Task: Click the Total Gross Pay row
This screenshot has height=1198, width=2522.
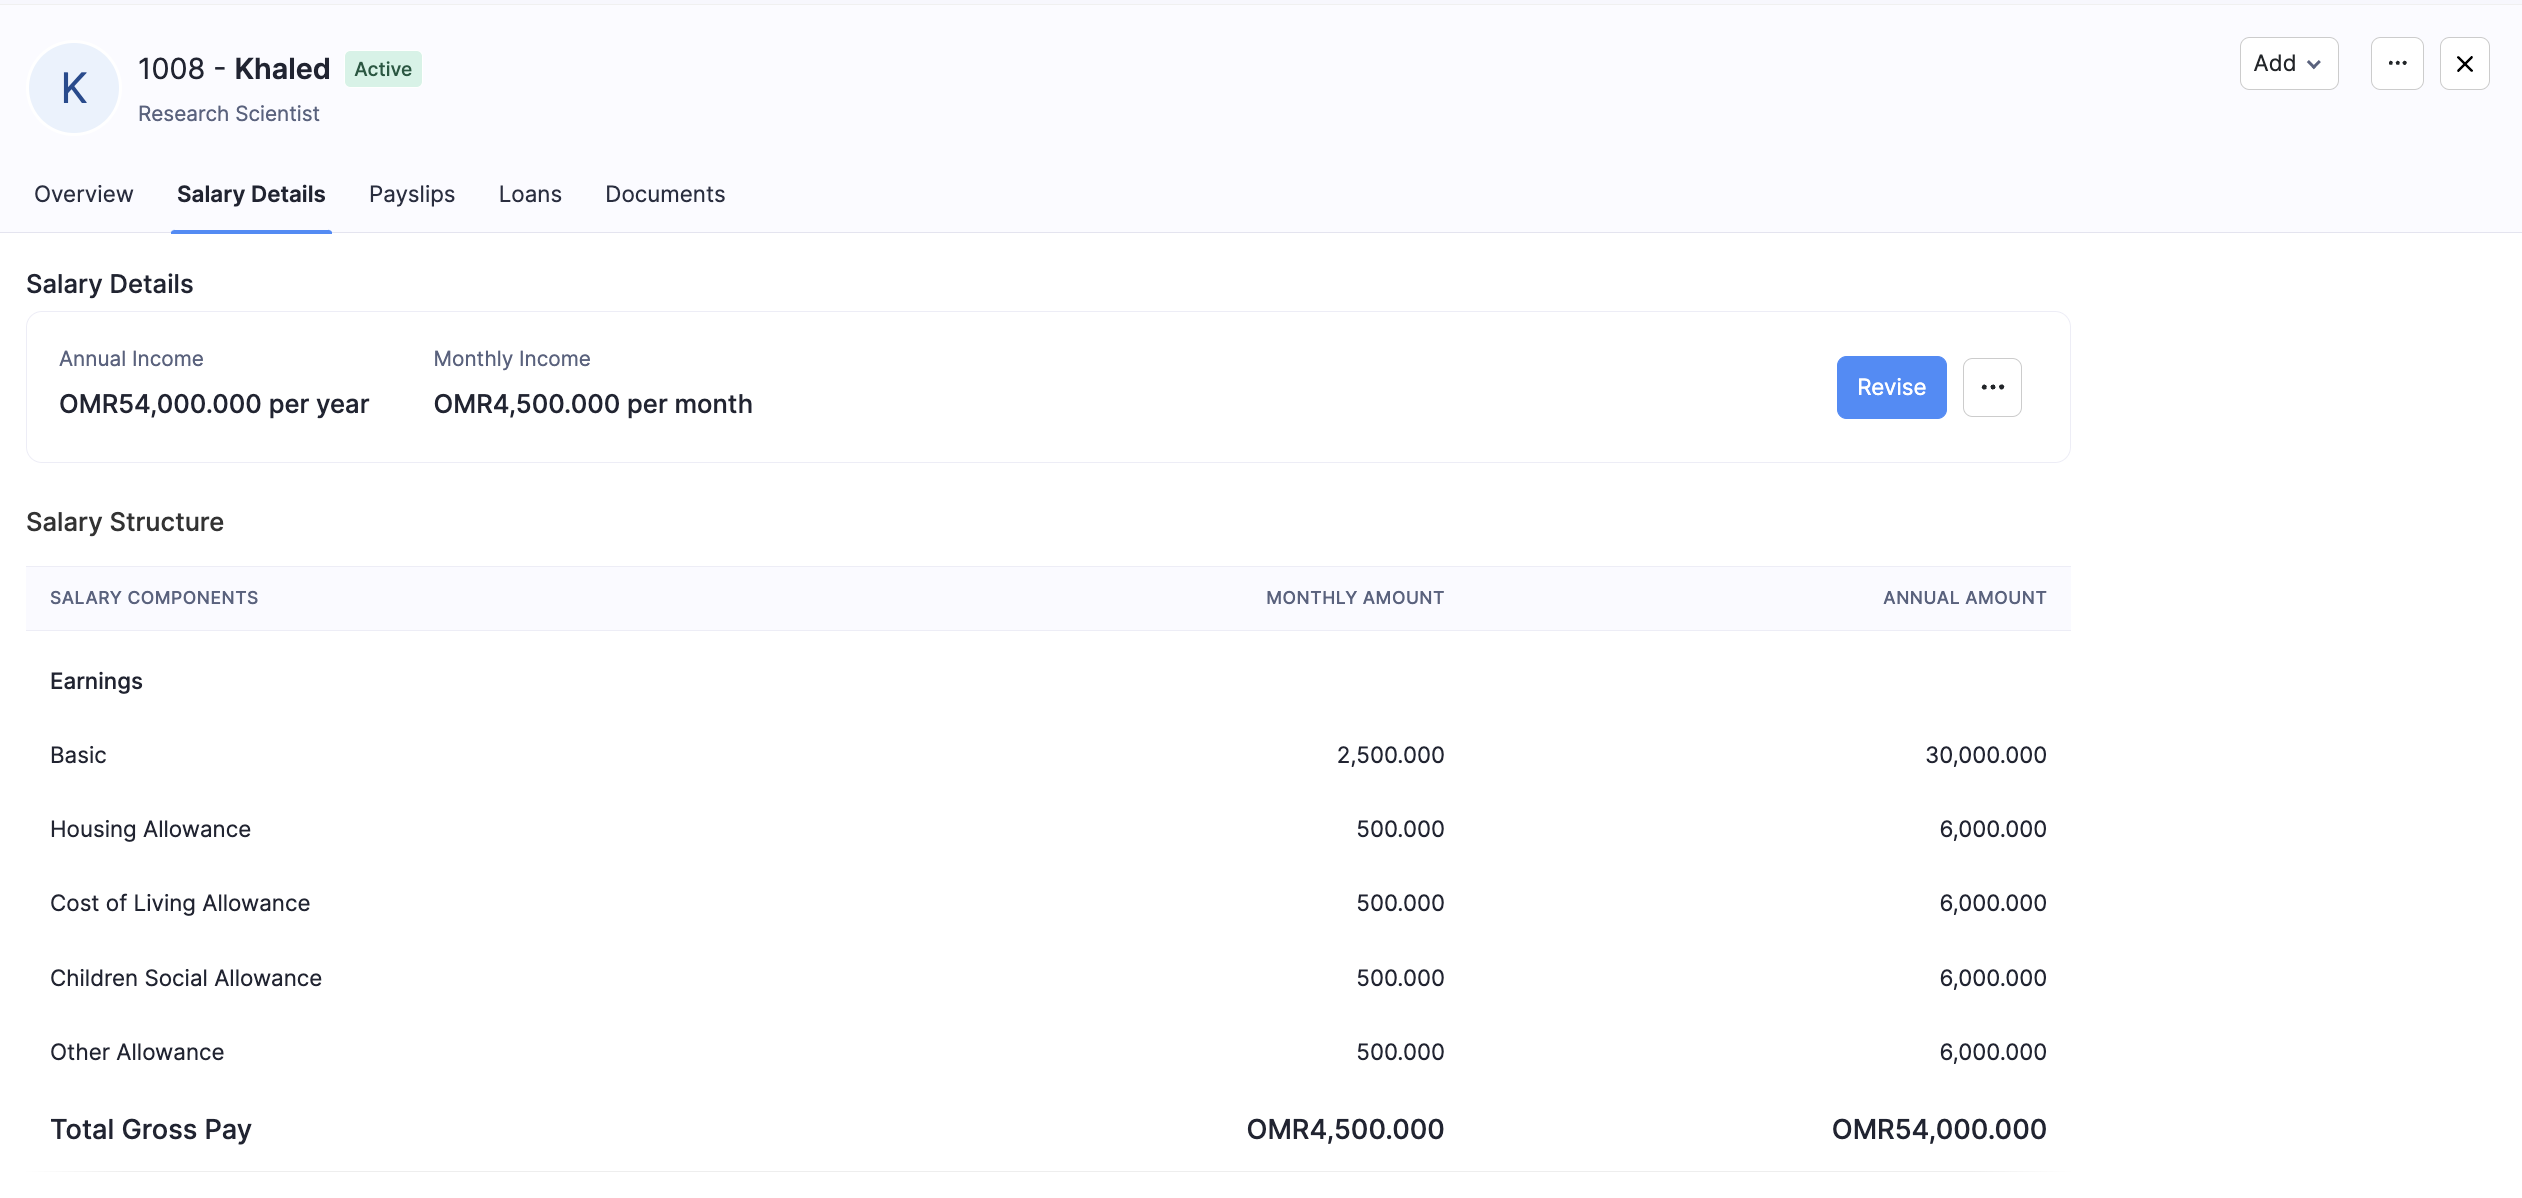Action: tap(151, 1129)
